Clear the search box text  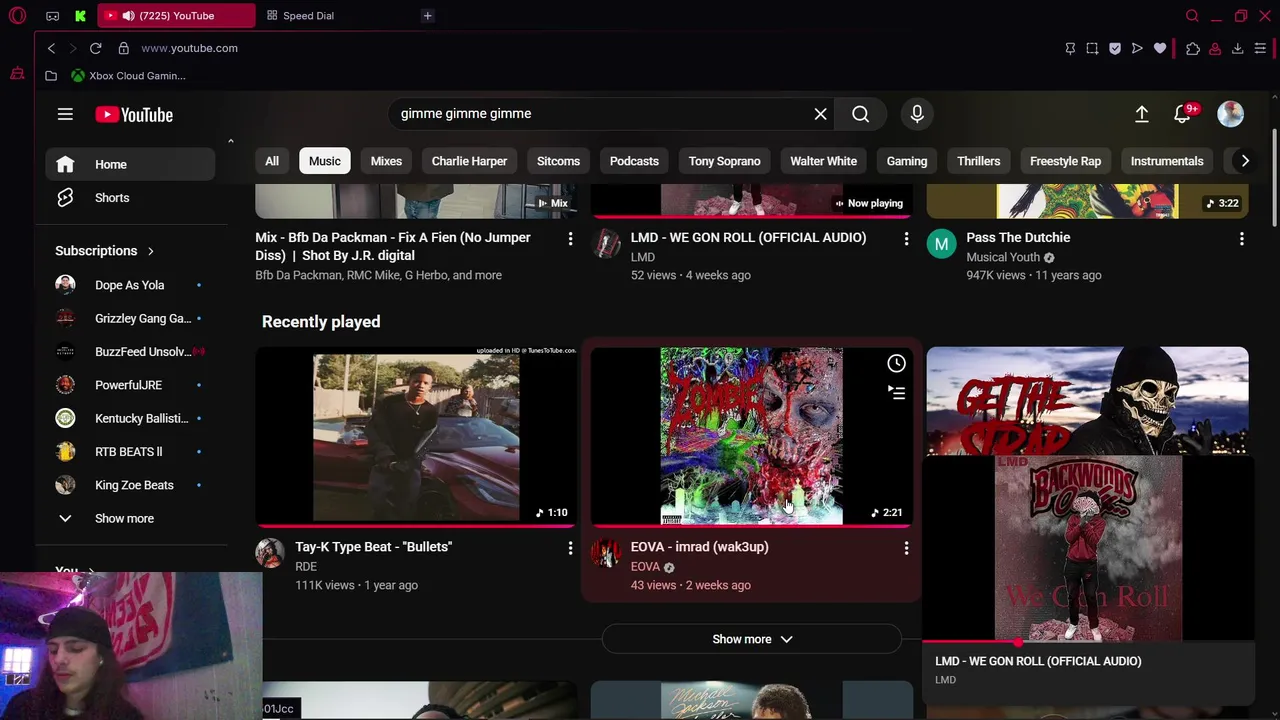820,114
